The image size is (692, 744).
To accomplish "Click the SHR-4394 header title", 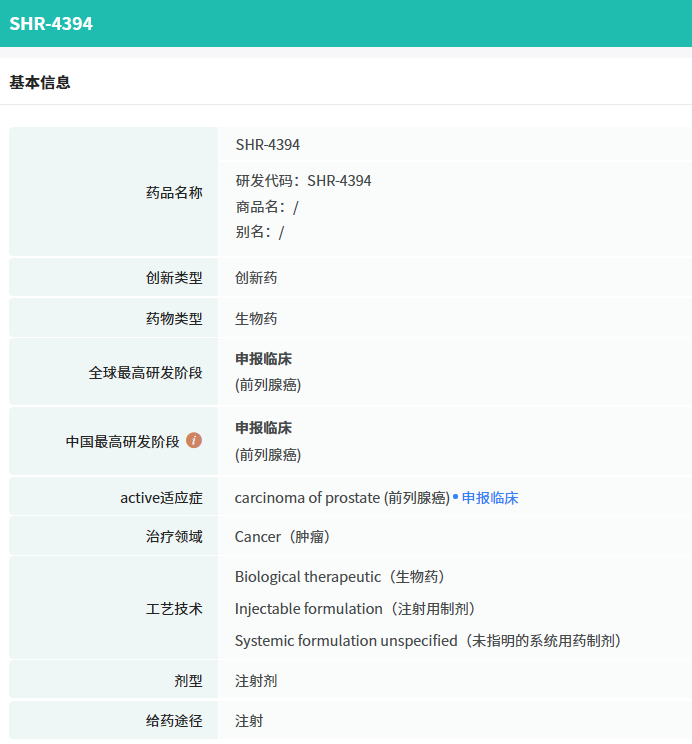I will (x=51, y=24).
